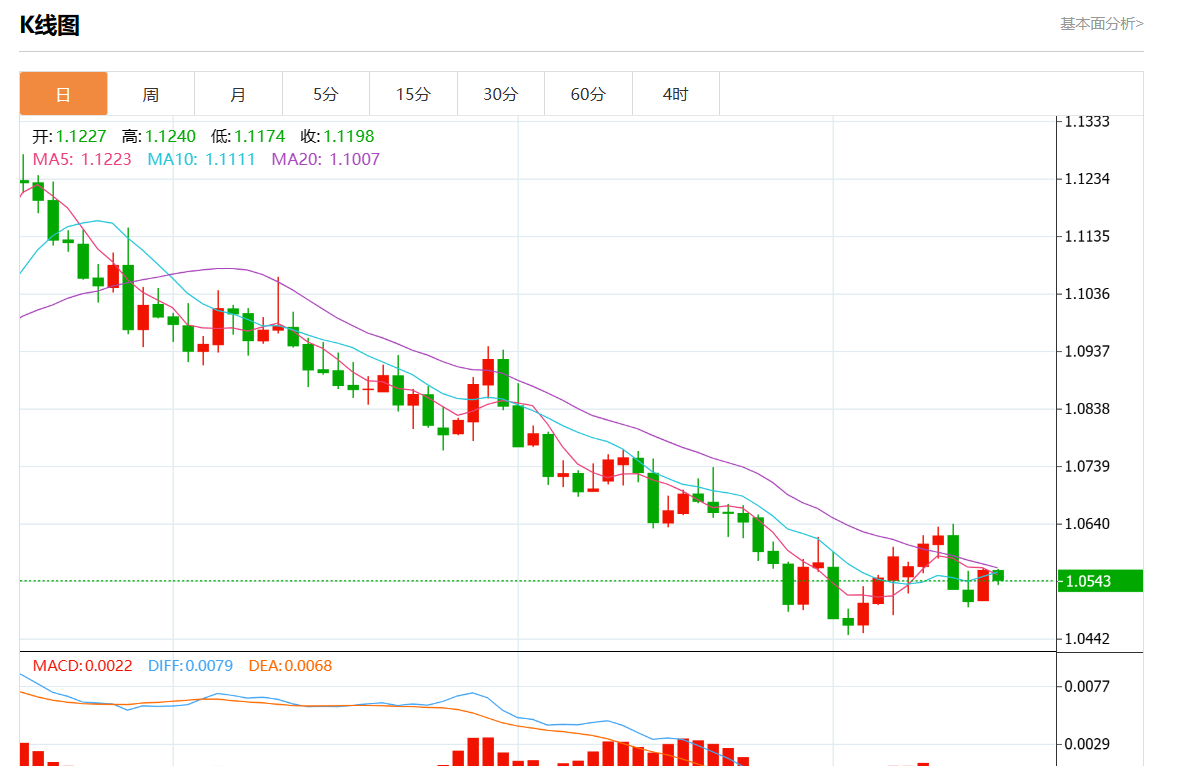Click the 1.0937 price axis label
Screen dimensions: 1181x766
[1087, 351]
